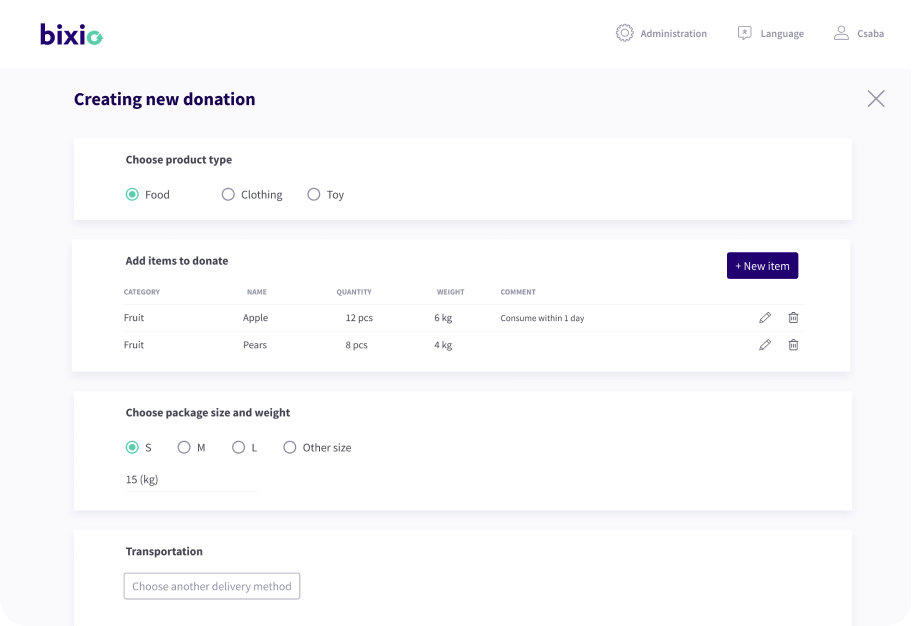Click the Fruit category in Apple row
912x626 pixels.
click(134, 318)
